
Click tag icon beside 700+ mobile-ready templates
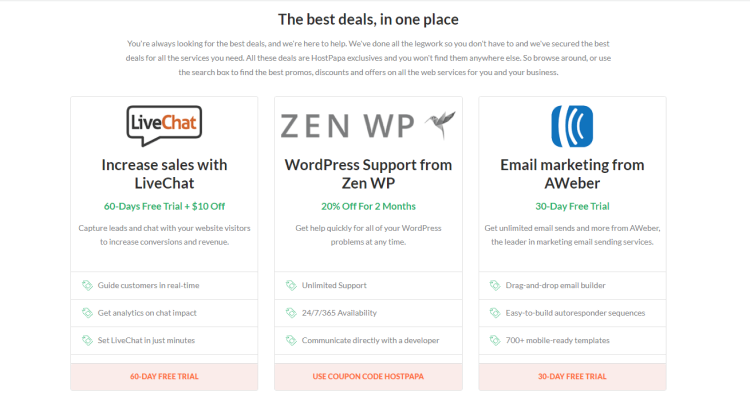pos(495,341)
